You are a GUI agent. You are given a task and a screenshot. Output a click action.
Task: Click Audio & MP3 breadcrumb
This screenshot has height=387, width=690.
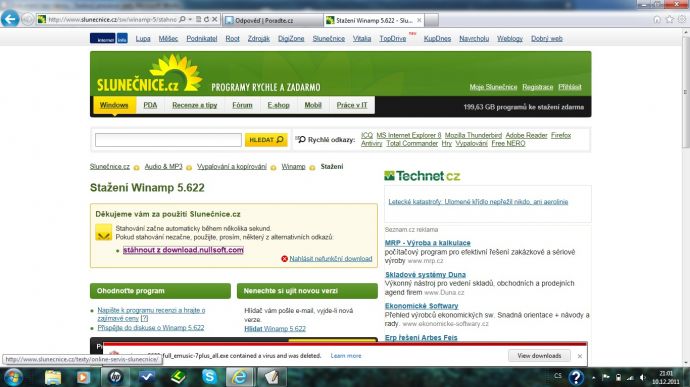163,166
